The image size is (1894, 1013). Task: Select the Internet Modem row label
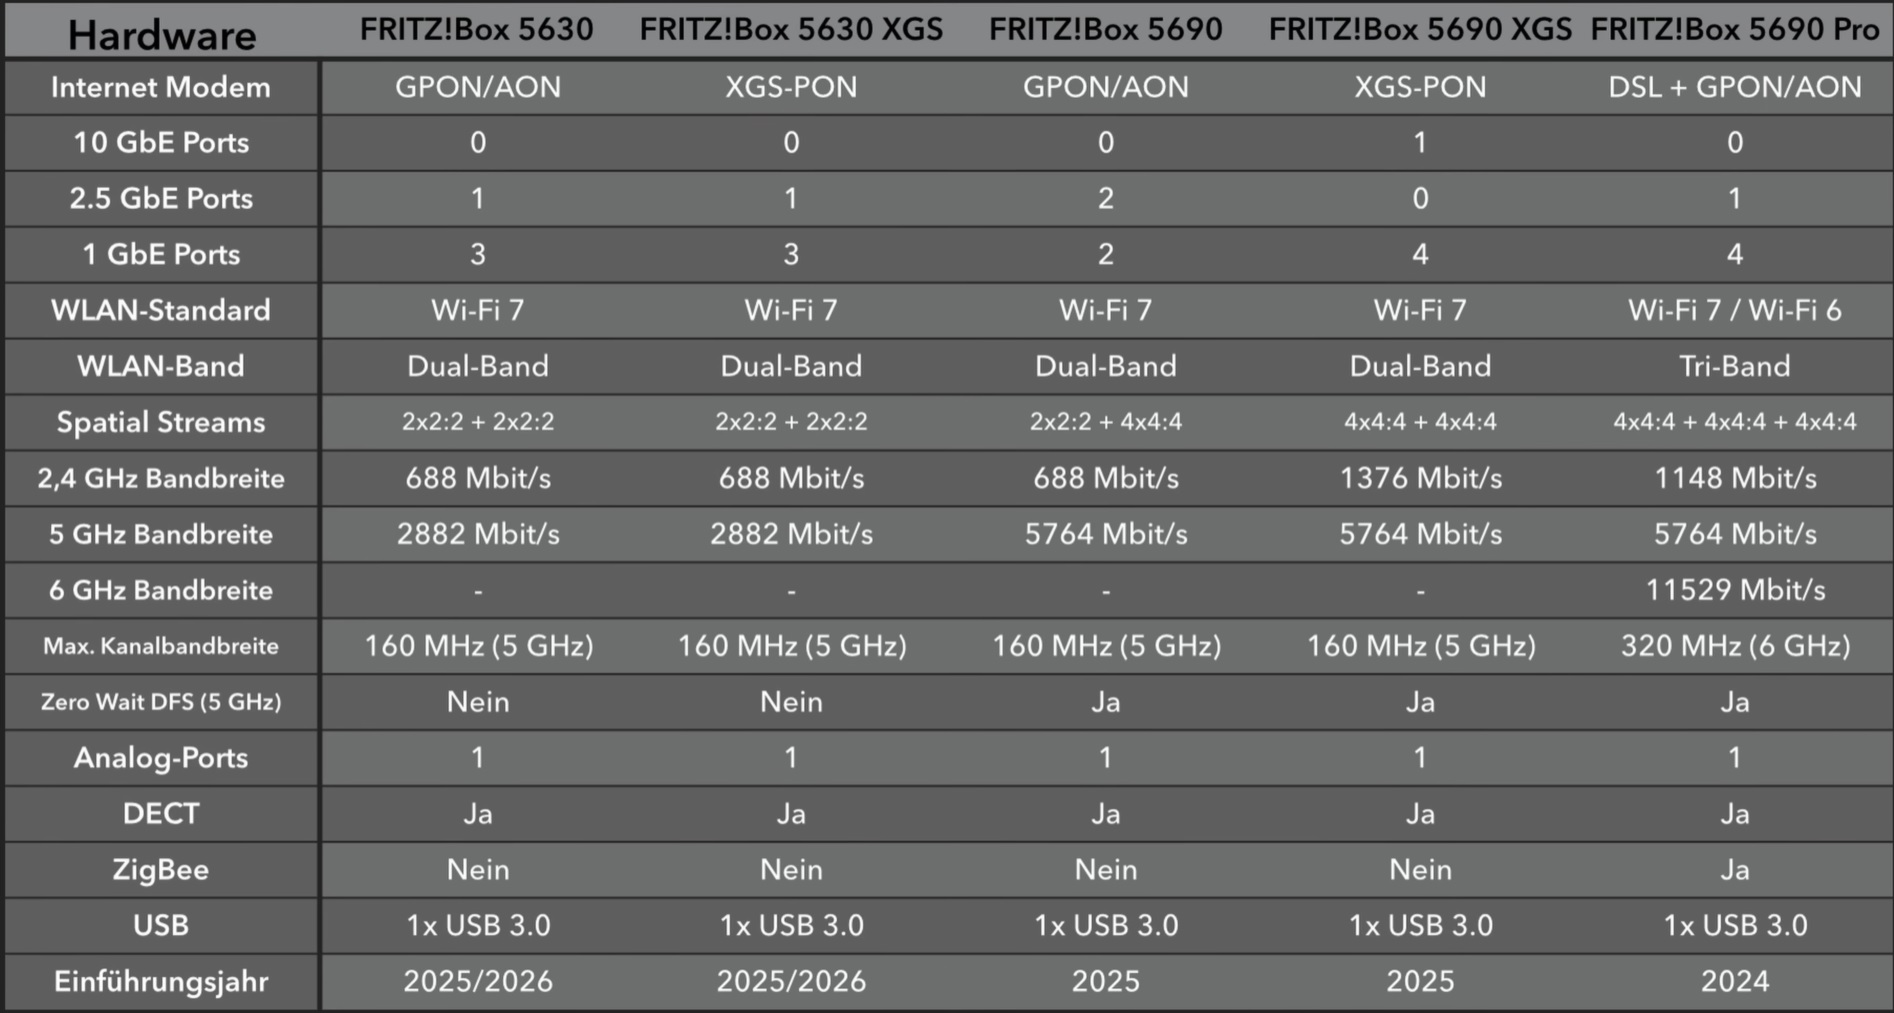(x=161, y=87)
